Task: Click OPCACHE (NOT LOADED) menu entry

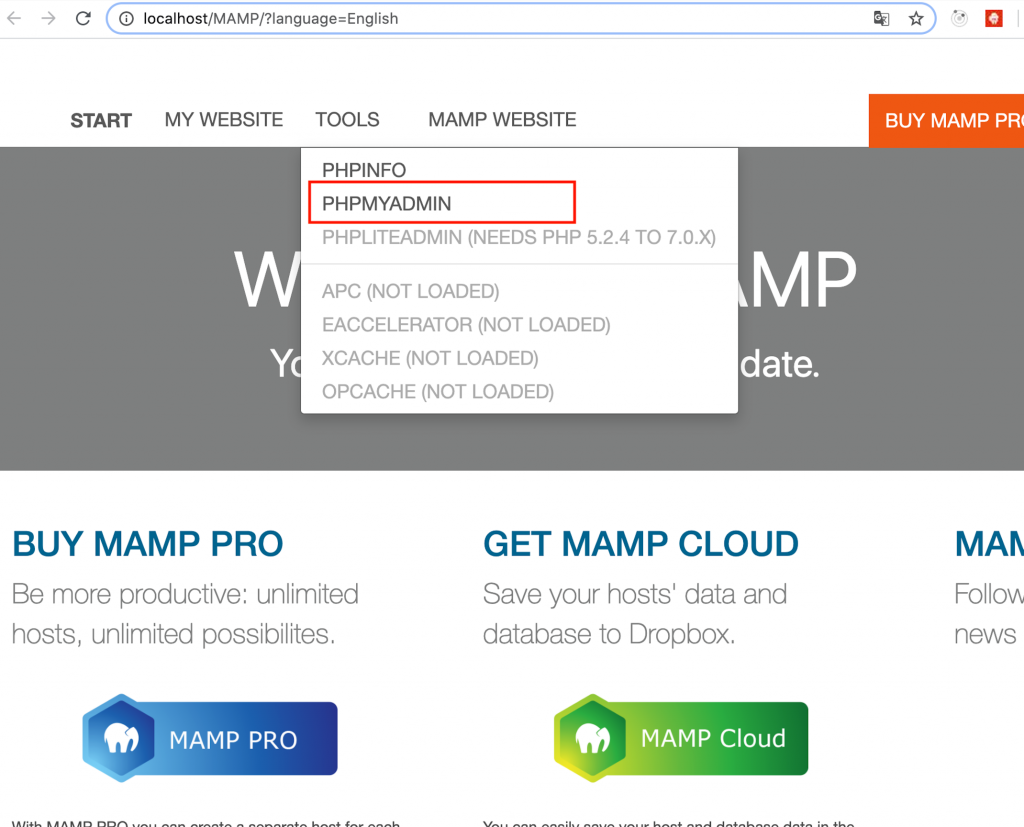Action: (x=438, y=391)
